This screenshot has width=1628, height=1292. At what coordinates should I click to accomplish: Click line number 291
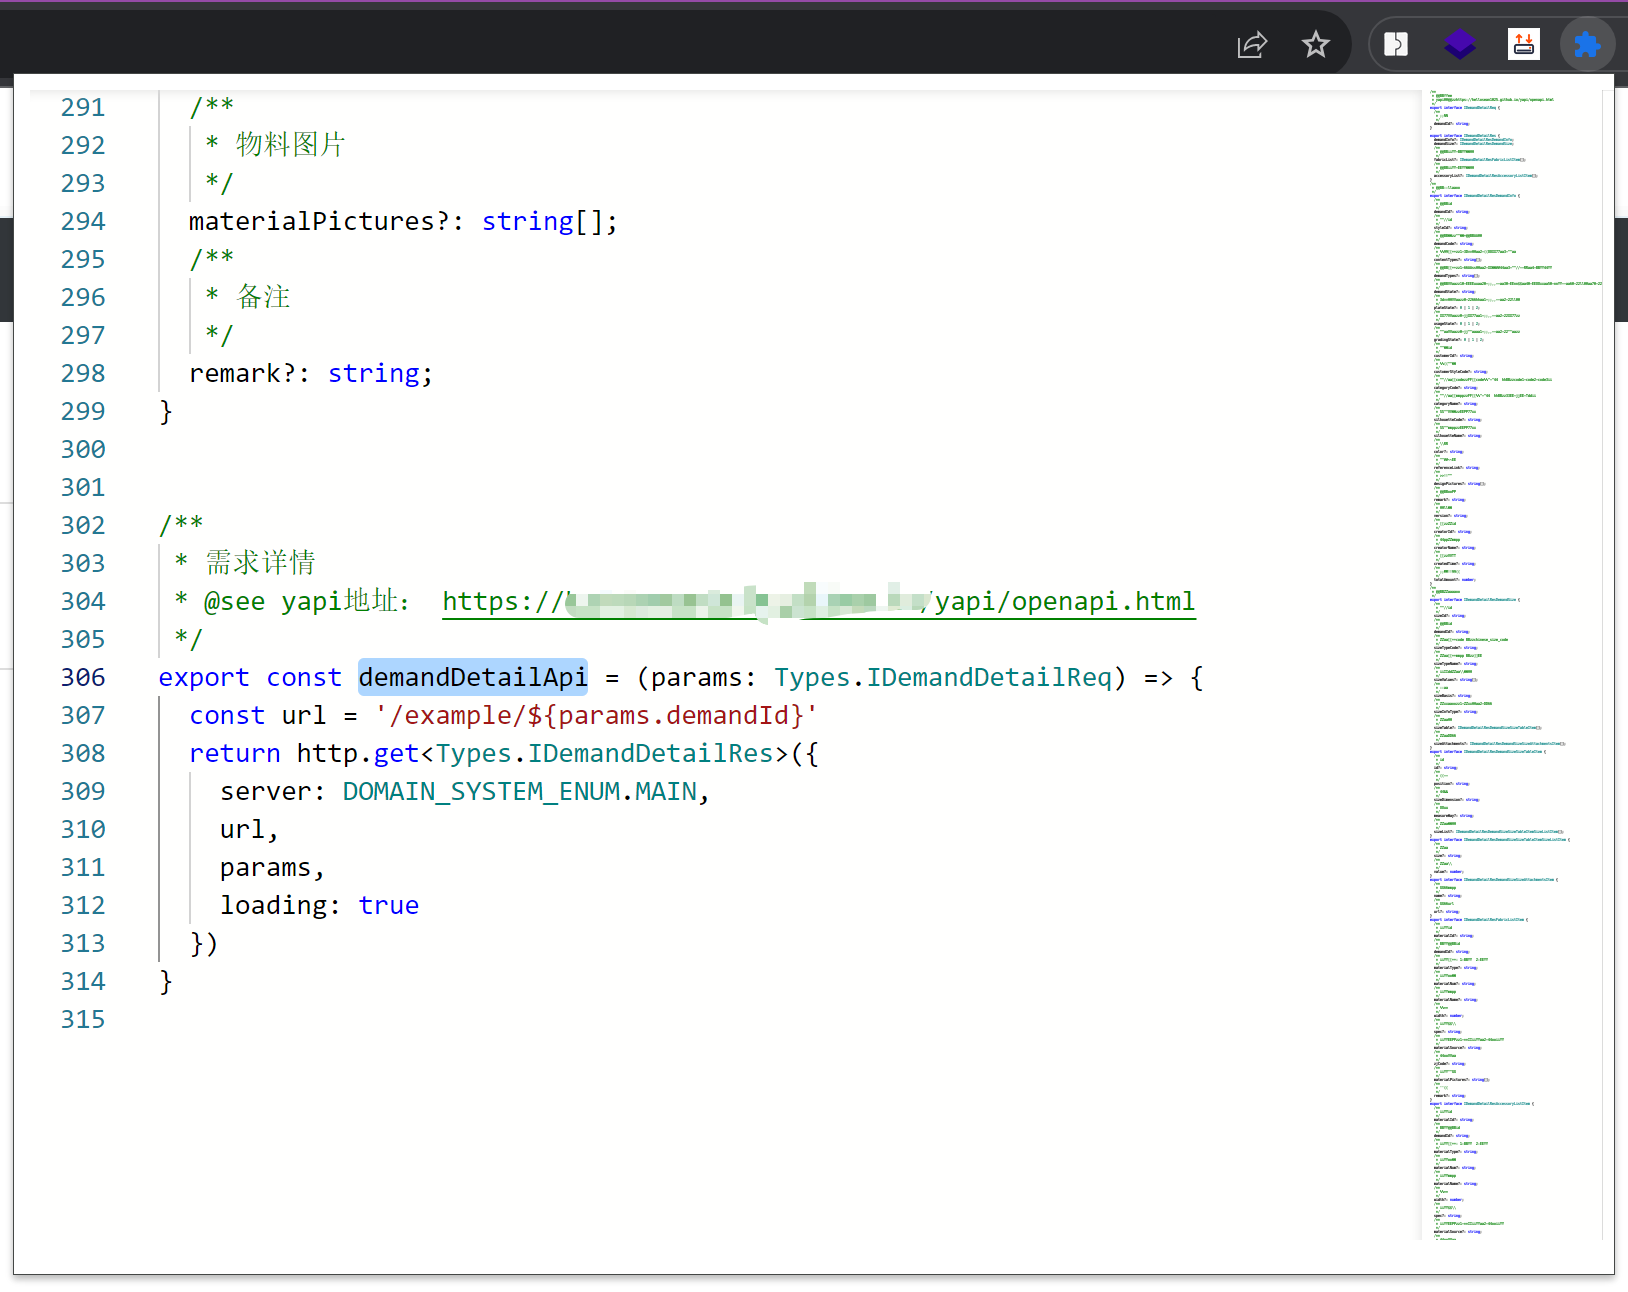click(83, 107)
